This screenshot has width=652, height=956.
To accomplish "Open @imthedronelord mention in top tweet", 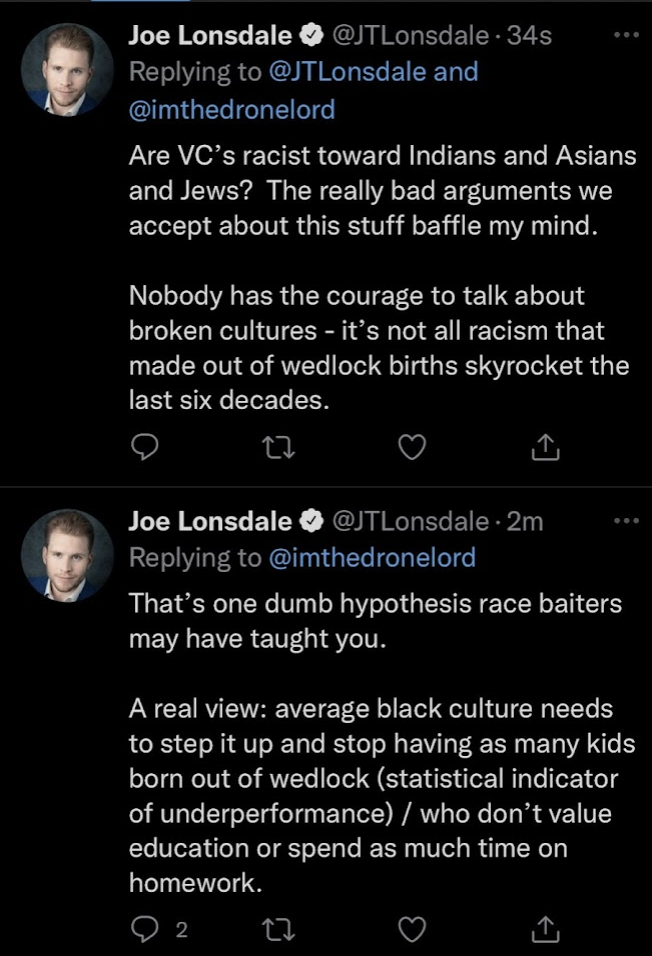I will (232, 110).
